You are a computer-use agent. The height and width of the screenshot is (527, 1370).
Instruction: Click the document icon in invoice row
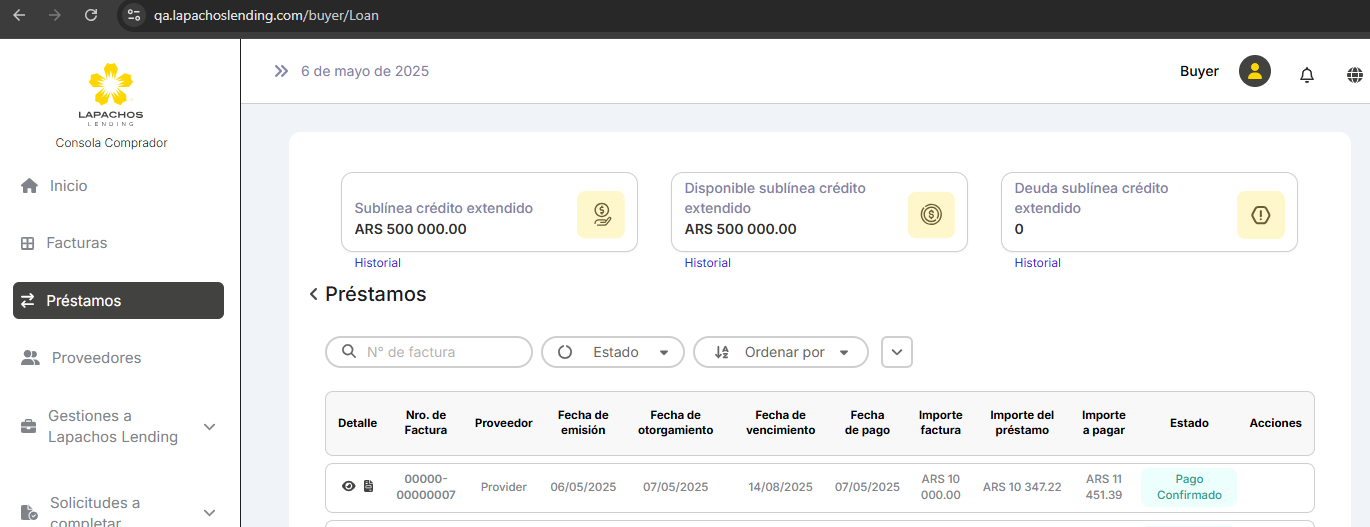(368, 487)
